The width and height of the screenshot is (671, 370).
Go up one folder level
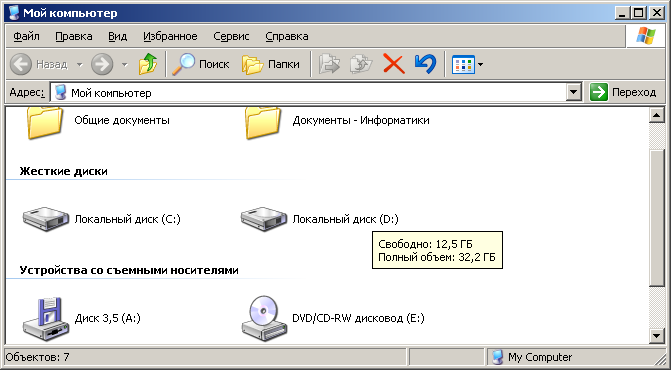pos(148,65)
